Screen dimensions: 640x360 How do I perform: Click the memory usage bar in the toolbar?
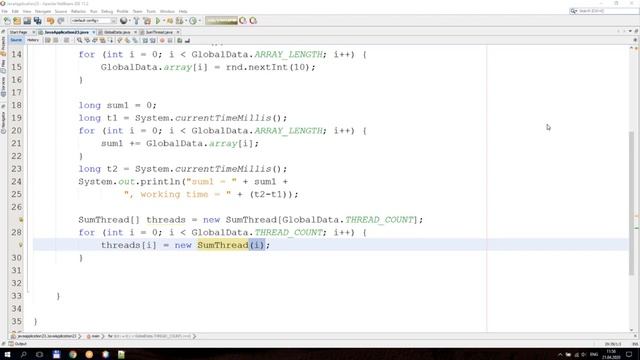tap(221, 20)
